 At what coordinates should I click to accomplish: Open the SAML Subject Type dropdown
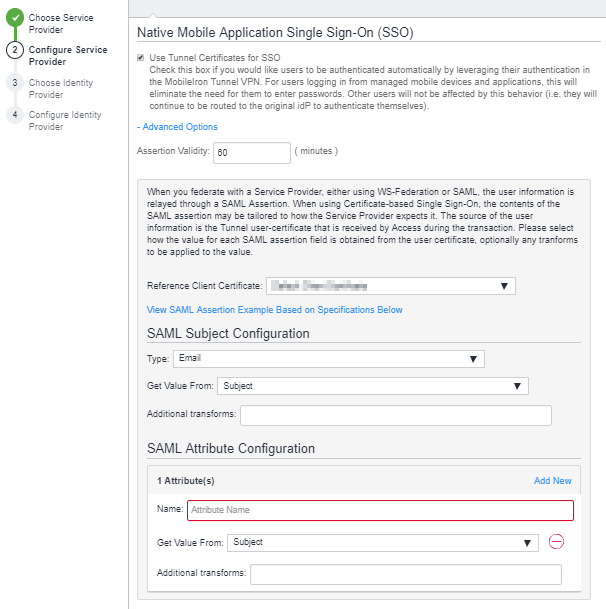click(x=328, y=359)
